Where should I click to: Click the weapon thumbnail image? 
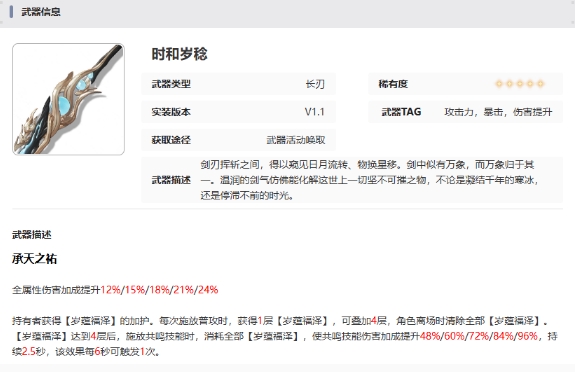click(x=68, y=99)
